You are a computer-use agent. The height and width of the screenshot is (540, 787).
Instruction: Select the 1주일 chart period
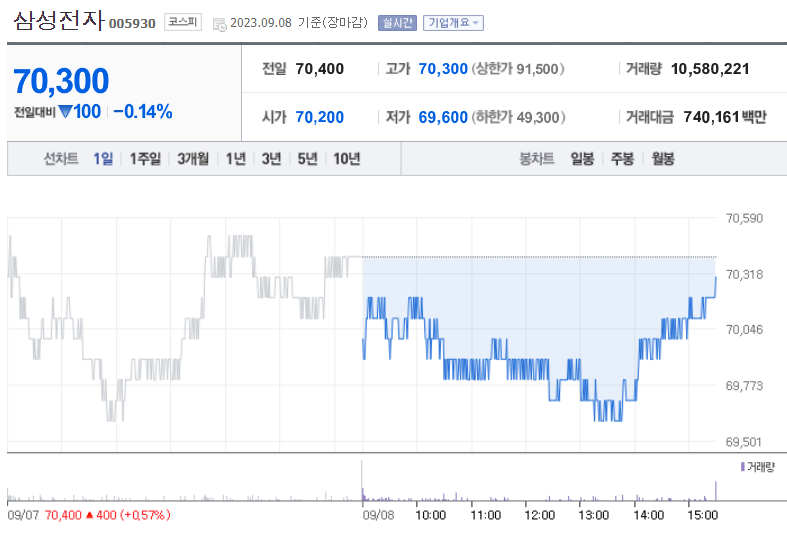point(145,159)
